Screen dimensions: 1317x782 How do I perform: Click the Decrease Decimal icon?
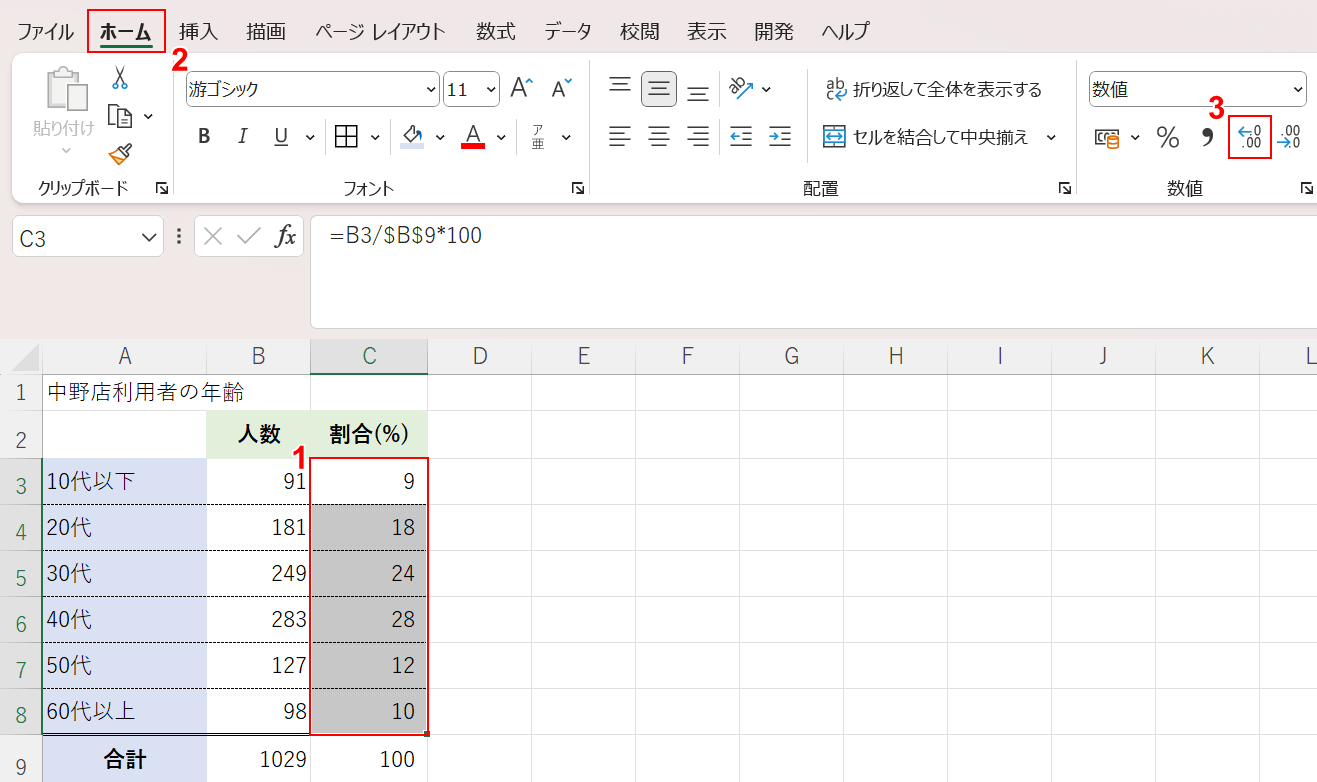pos(1290,136)
